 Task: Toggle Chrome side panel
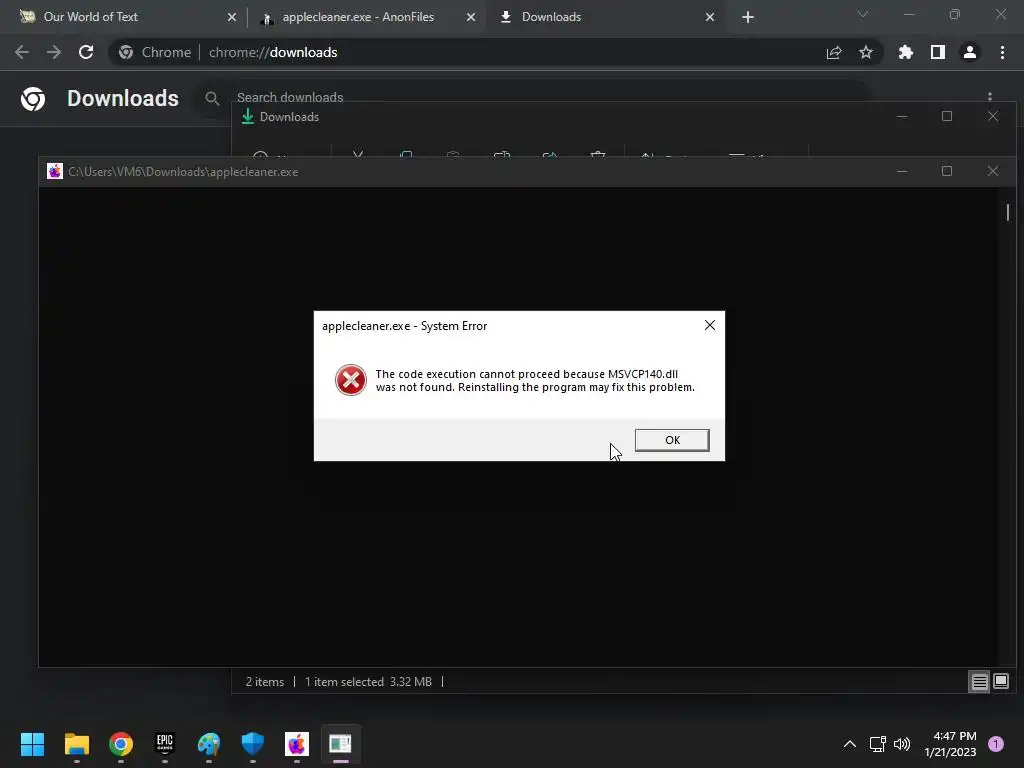(x=938, y=52)
